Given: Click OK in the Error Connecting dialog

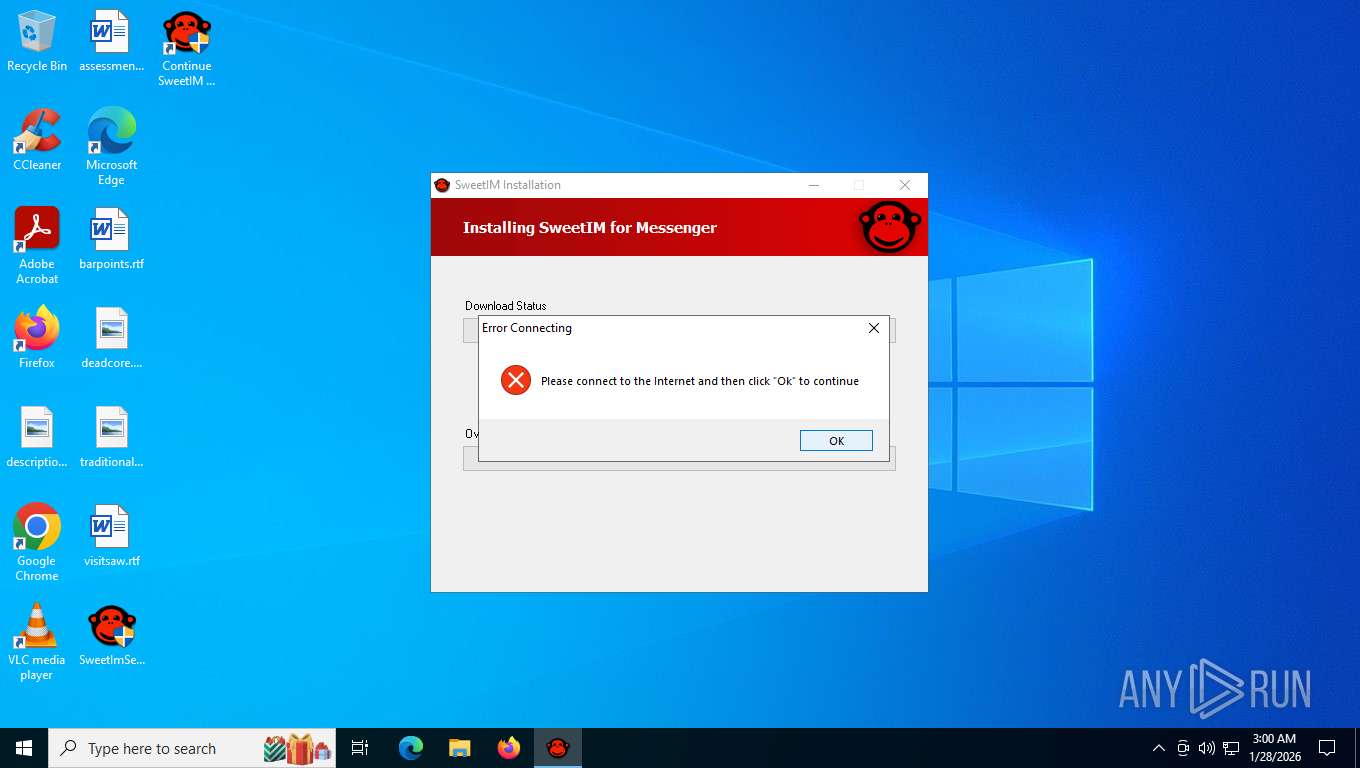Looking at the screenshot, I should pyautogui.click(x=836, y=441).
